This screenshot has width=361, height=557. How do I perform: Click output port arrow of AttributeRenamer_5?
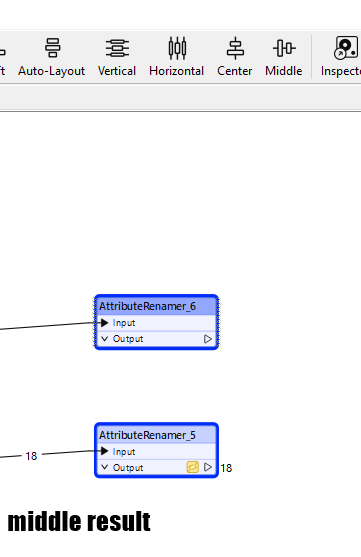pos(208,467)
